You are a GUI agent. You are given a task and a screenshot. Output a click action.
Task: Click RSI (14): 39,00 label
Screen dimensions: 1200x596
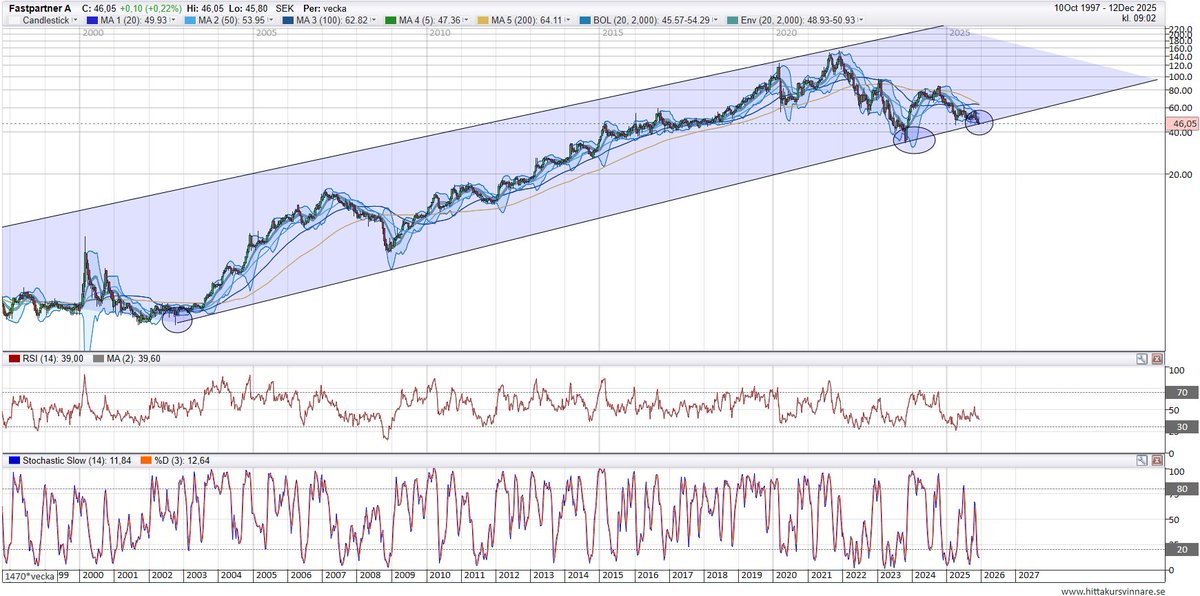(x=53, y=358)
